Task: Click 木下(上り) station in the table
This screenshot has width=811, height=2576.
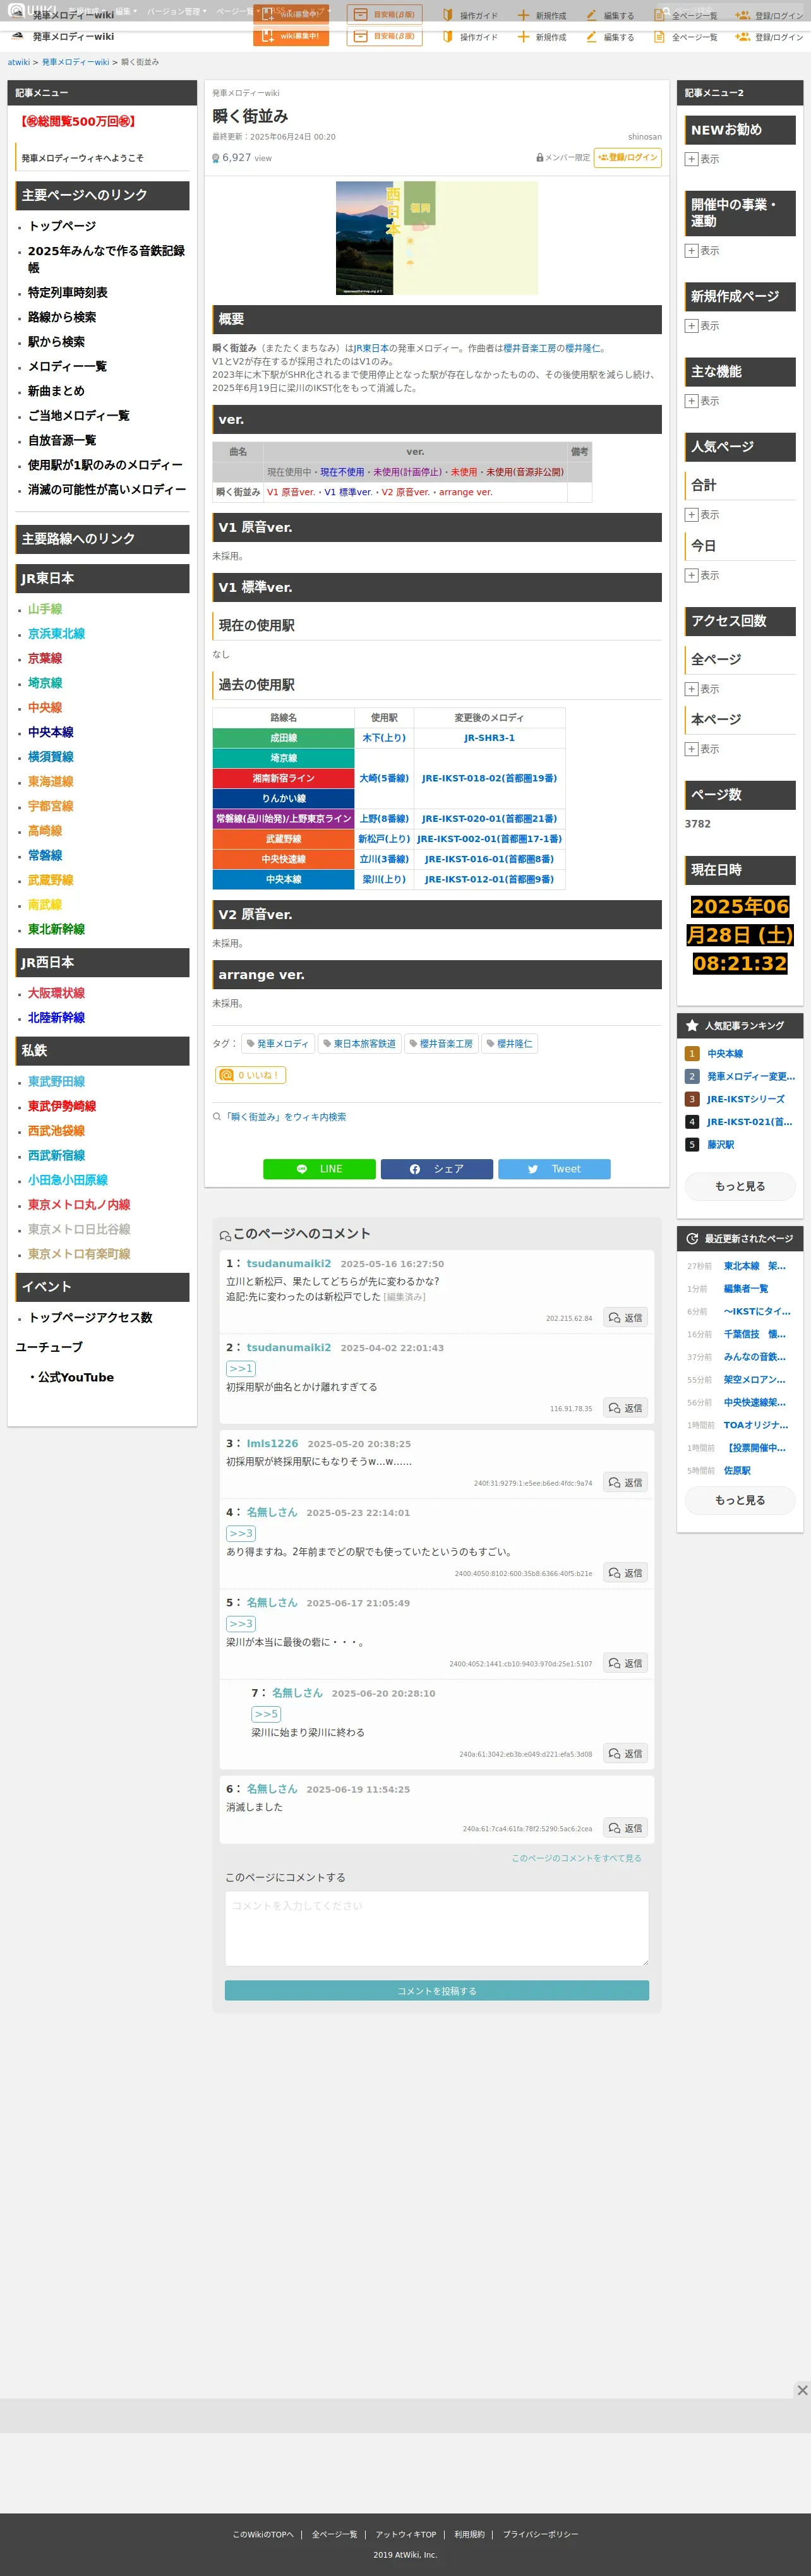Action: click(x=384, y=738)
